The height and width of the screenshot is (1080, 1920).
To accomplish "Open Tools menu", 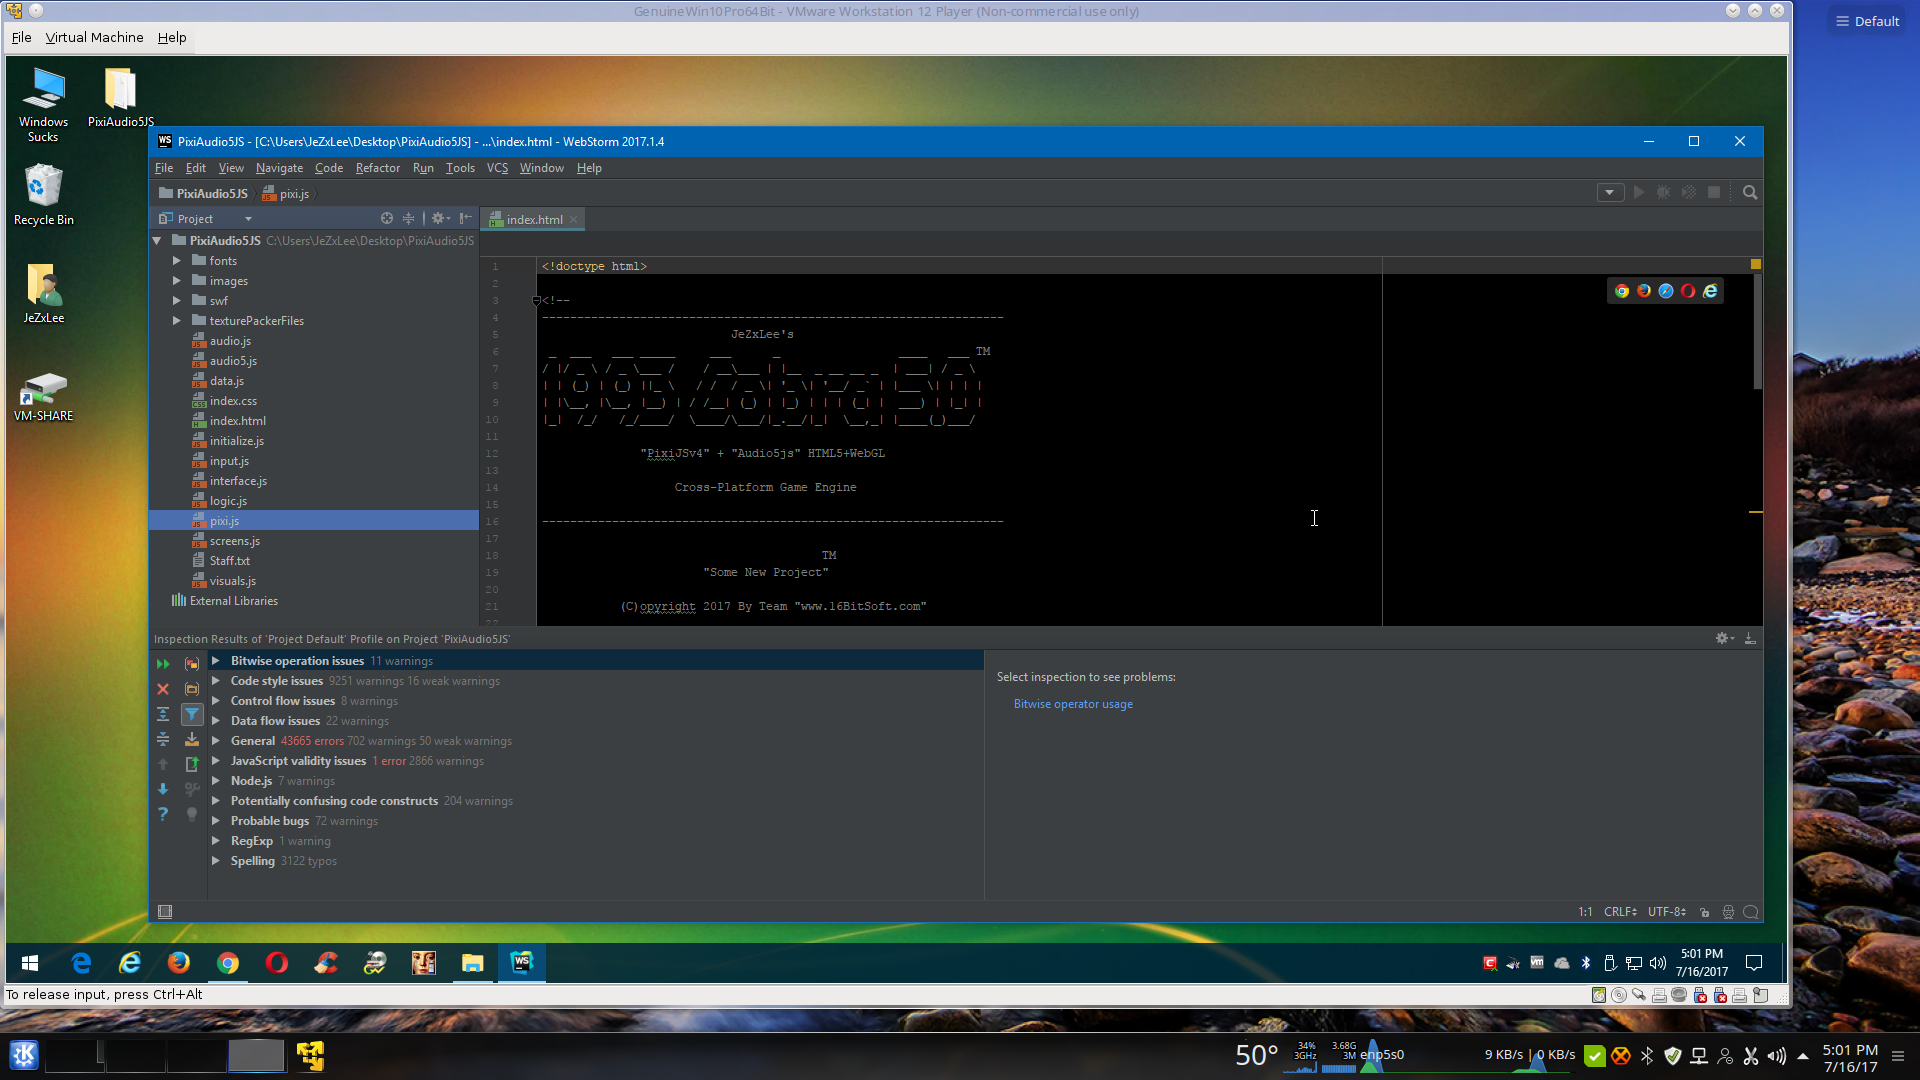I will [x=460, y=168].
